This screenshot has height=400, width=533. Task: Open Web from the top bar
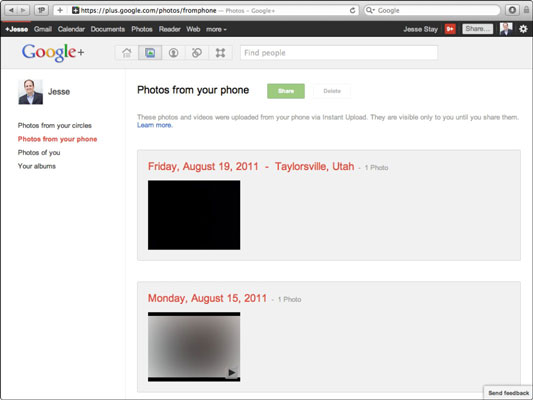click(193, 29)
